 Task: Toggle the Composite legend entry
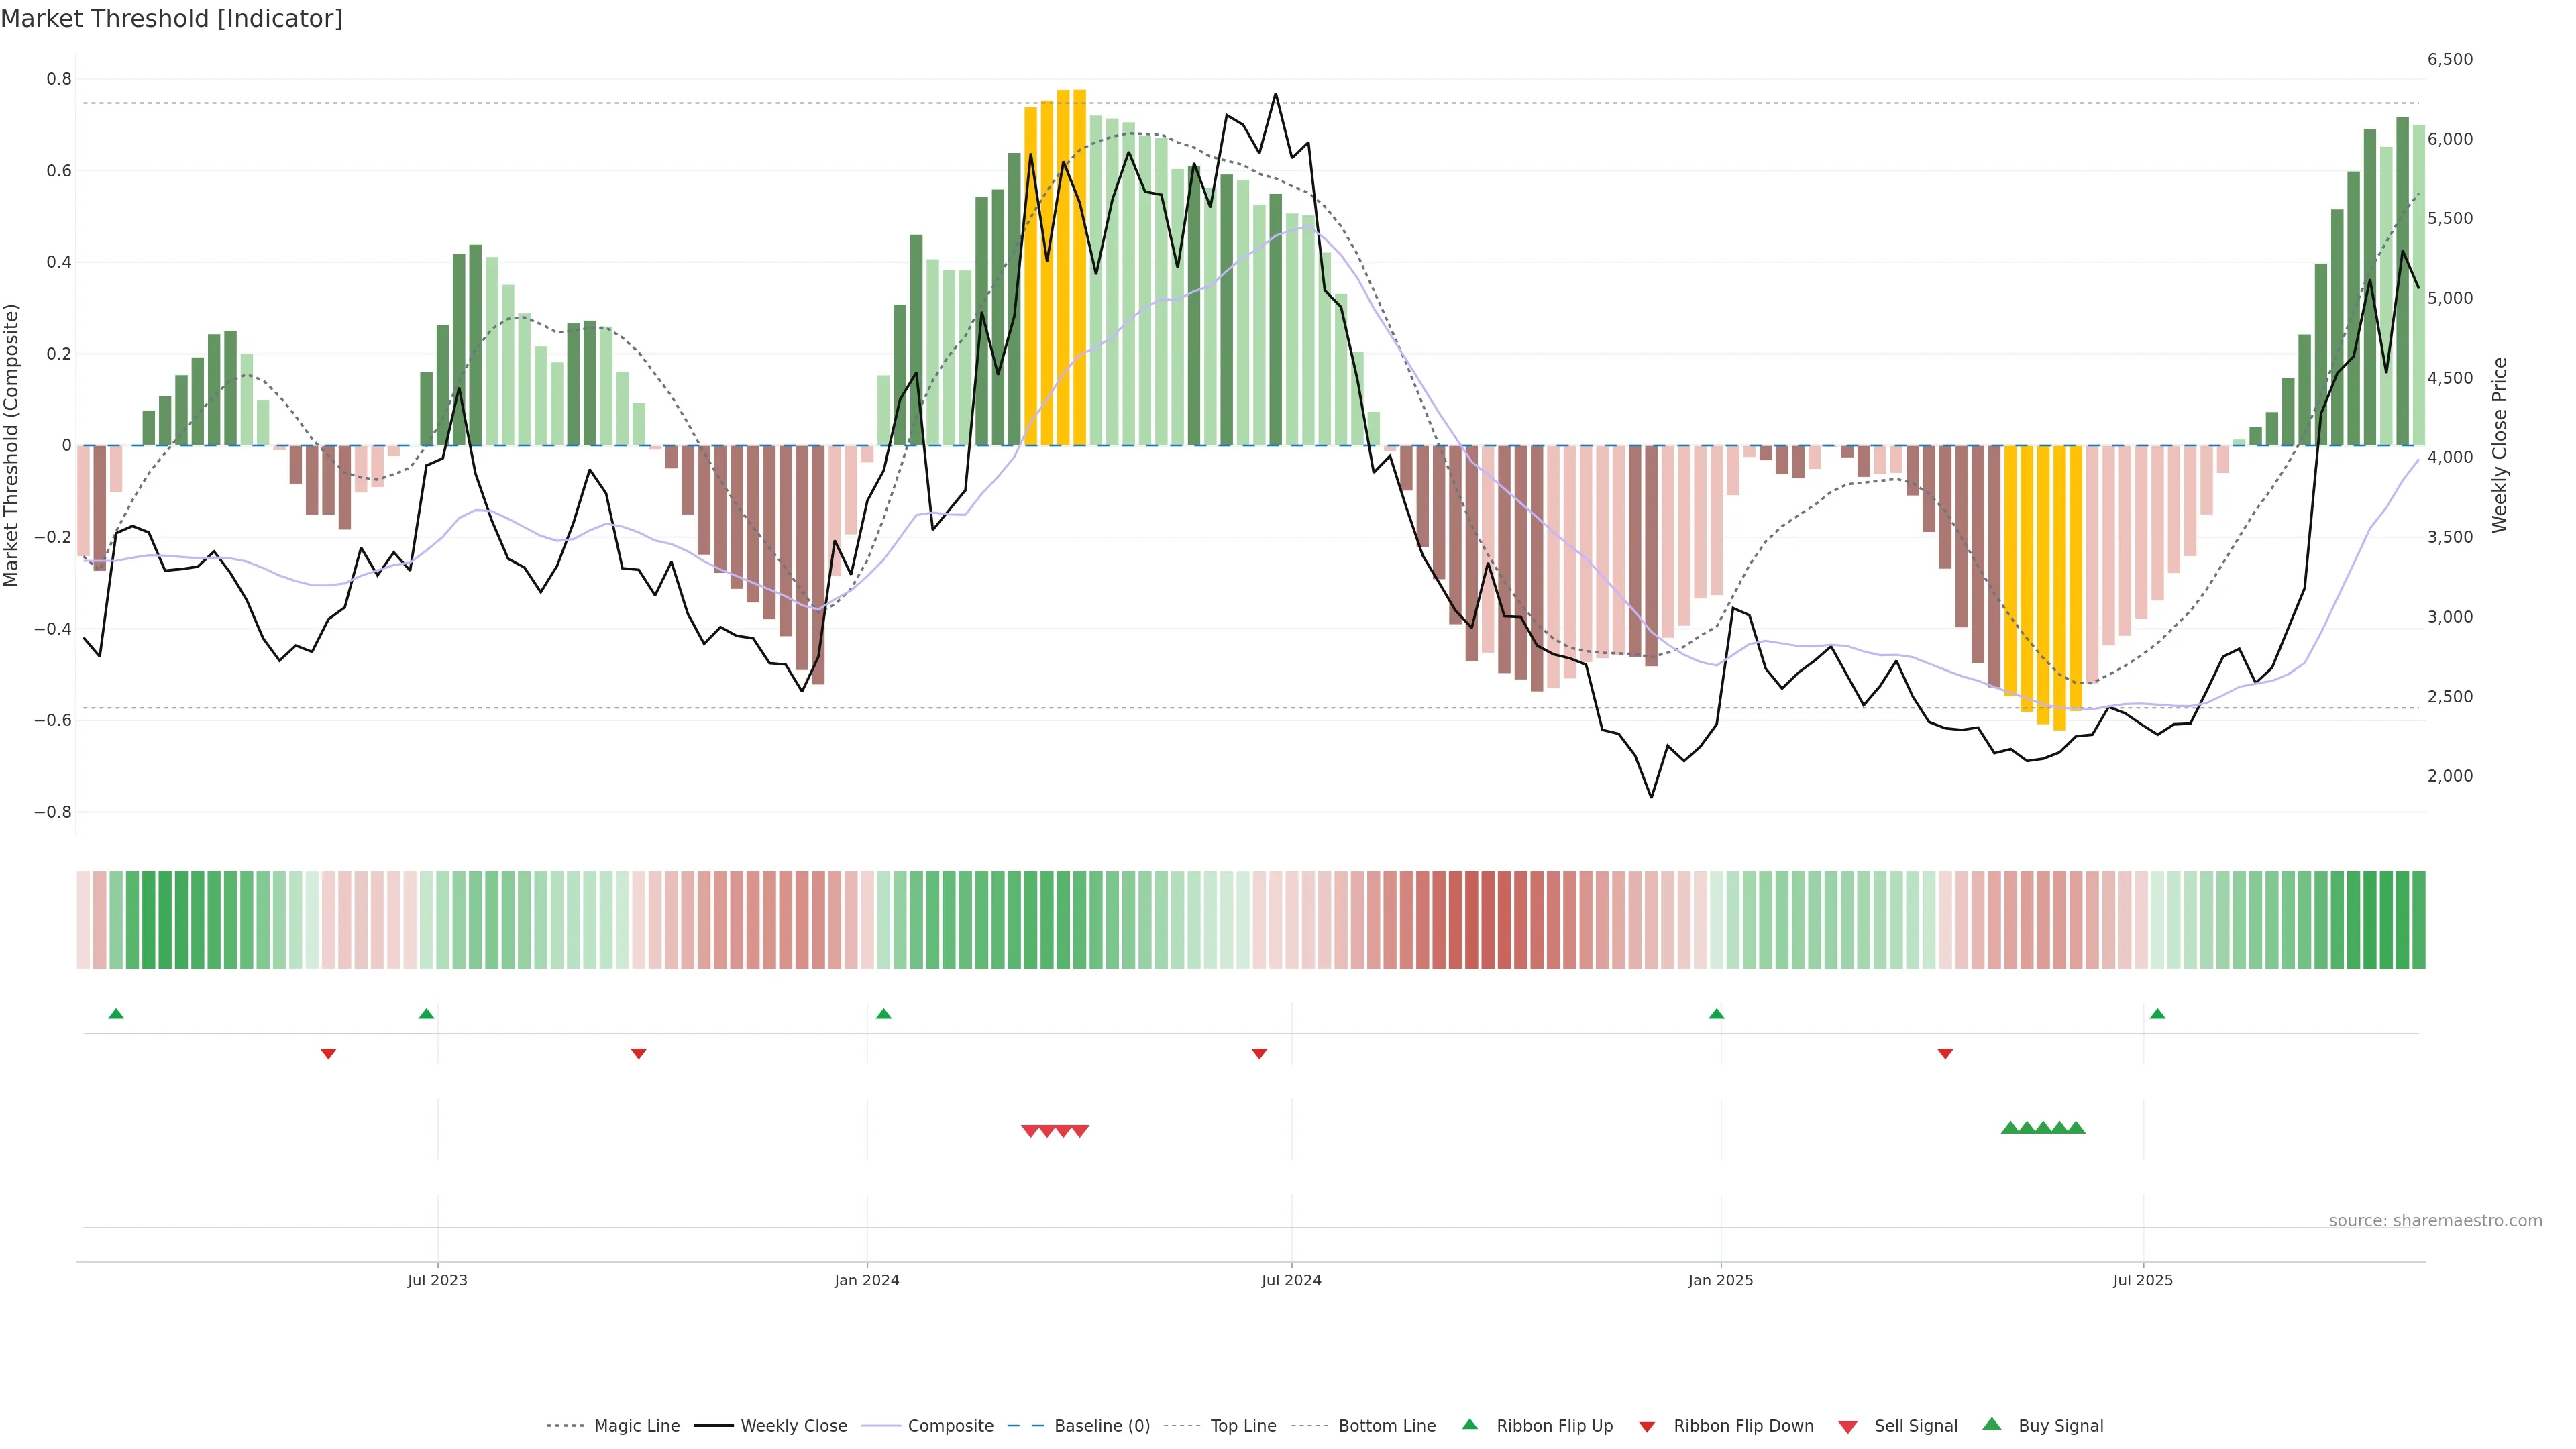click(950, 1426)
